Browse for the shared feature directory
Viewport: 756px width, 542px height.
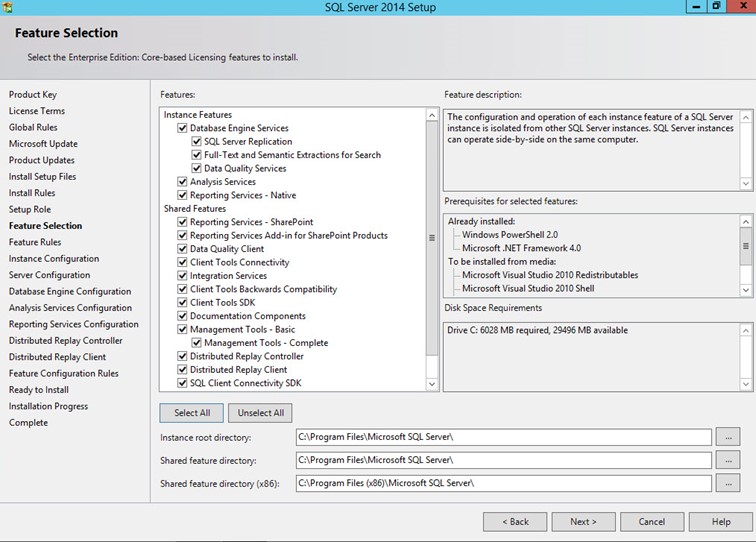click(x=728, y=460)
